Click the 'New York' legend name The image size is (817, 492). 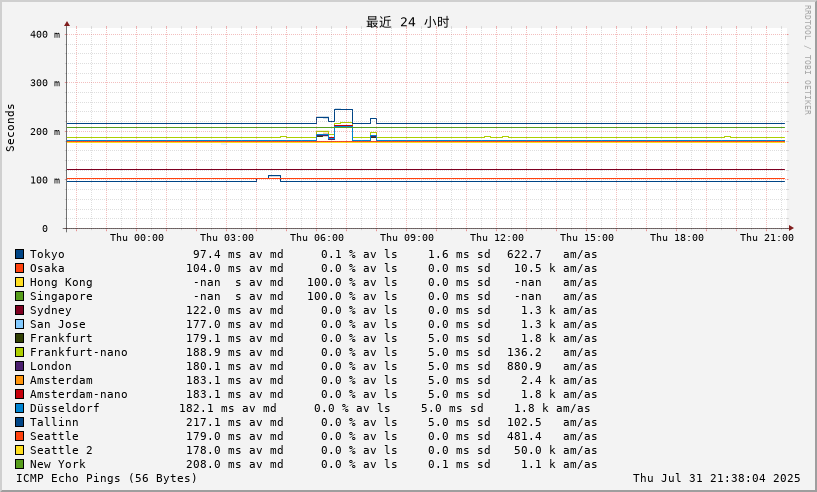pyautogui.click(x=57, y=465)
